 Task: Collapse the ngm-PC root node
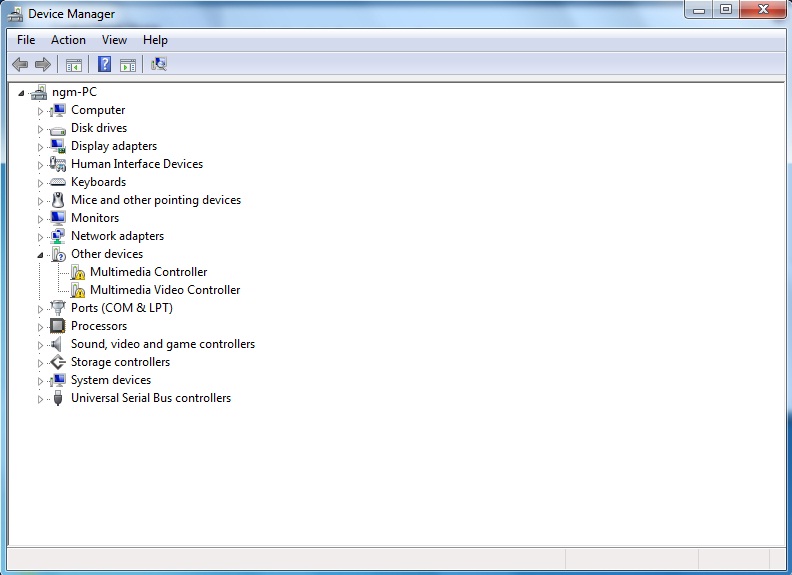coord(21,93)
